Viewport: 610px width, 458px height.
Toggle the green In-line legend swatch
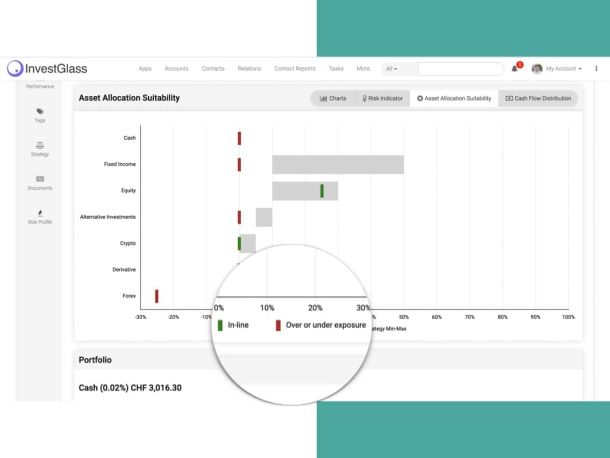point(220,325)
